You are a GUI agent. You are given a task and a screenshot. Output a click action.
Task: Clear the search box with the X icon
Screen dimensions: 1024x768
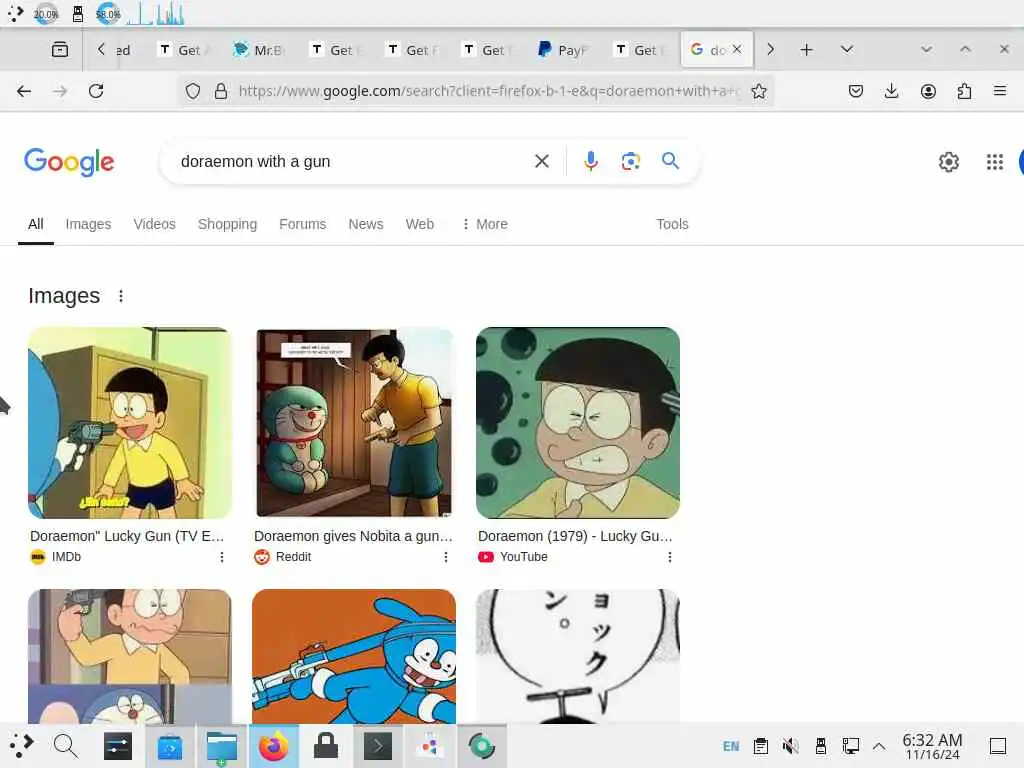541,161
